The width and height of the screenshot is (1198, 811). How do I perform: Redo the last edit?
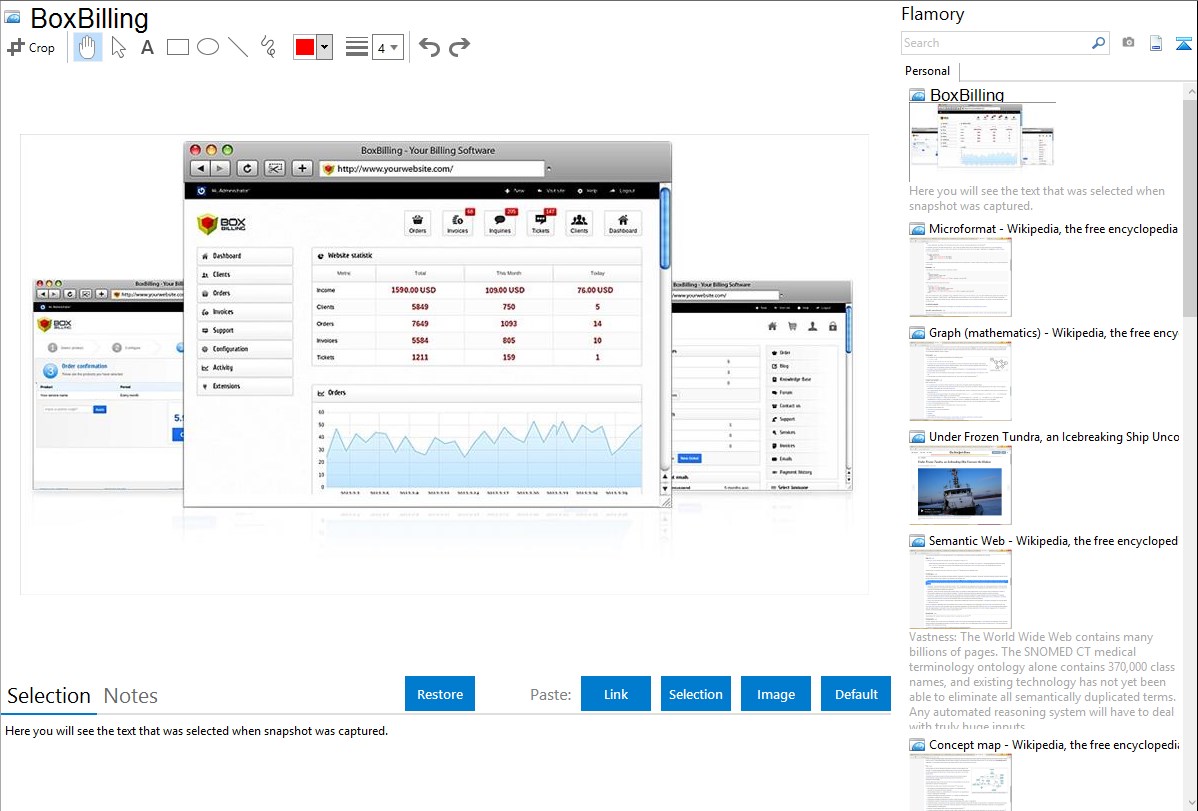click(x=459, y=47)
